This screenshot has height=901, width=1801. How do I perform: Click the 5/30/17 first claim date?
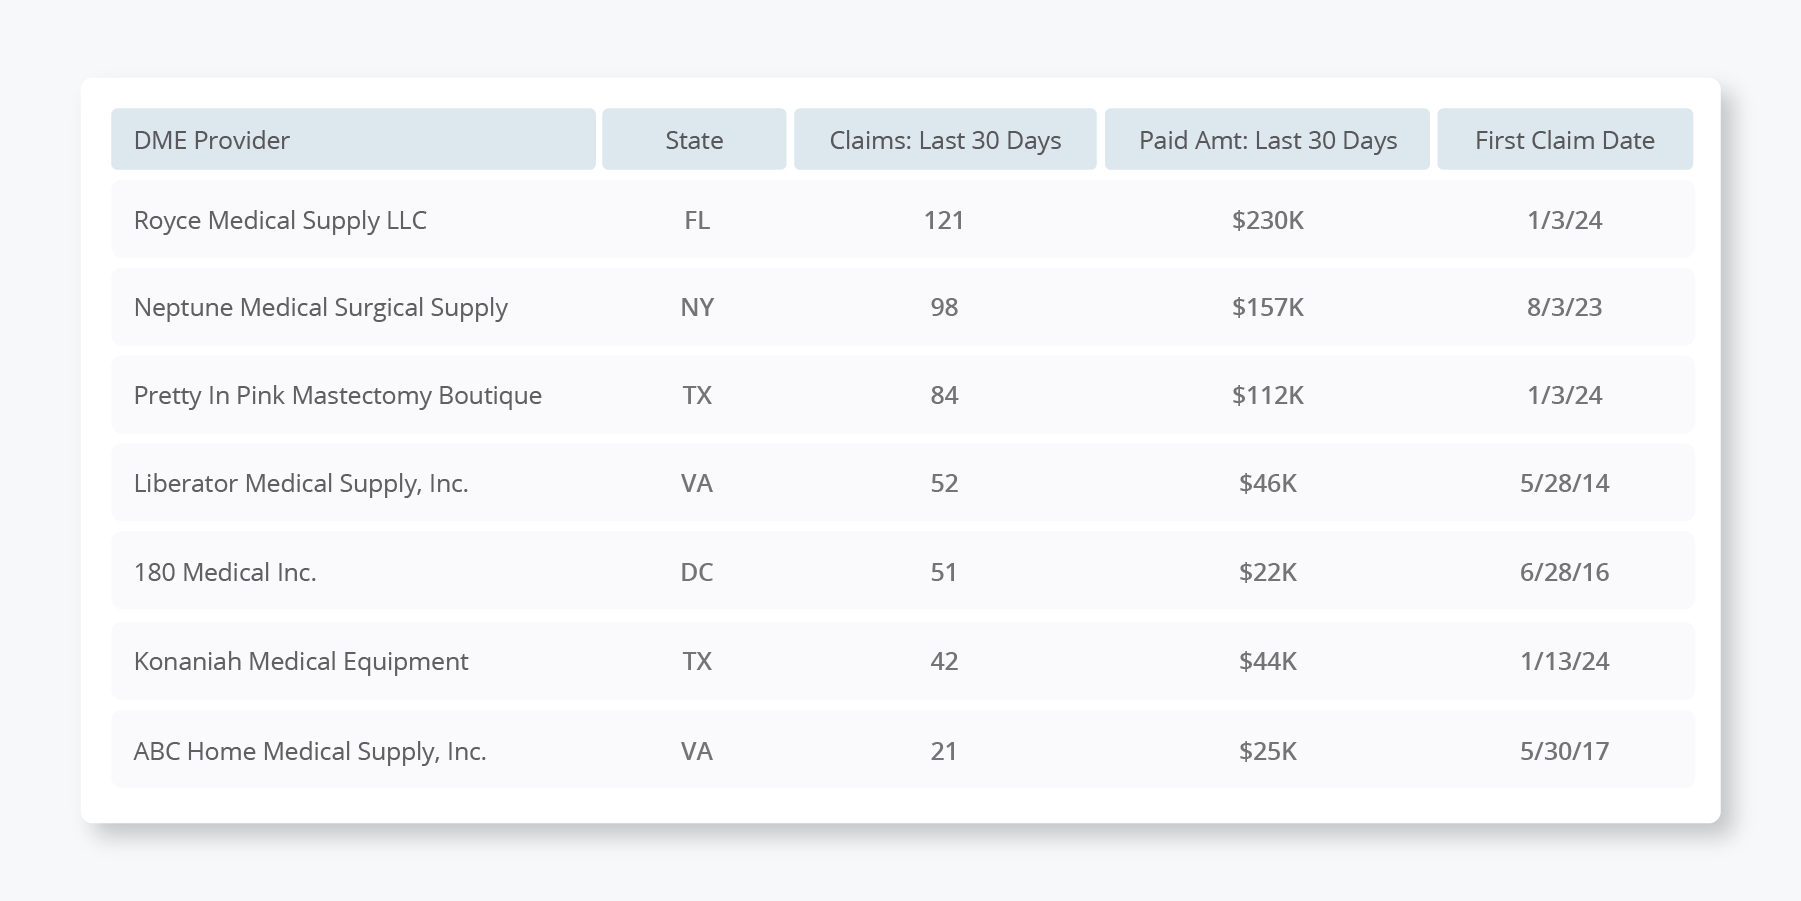[1565, 751]
